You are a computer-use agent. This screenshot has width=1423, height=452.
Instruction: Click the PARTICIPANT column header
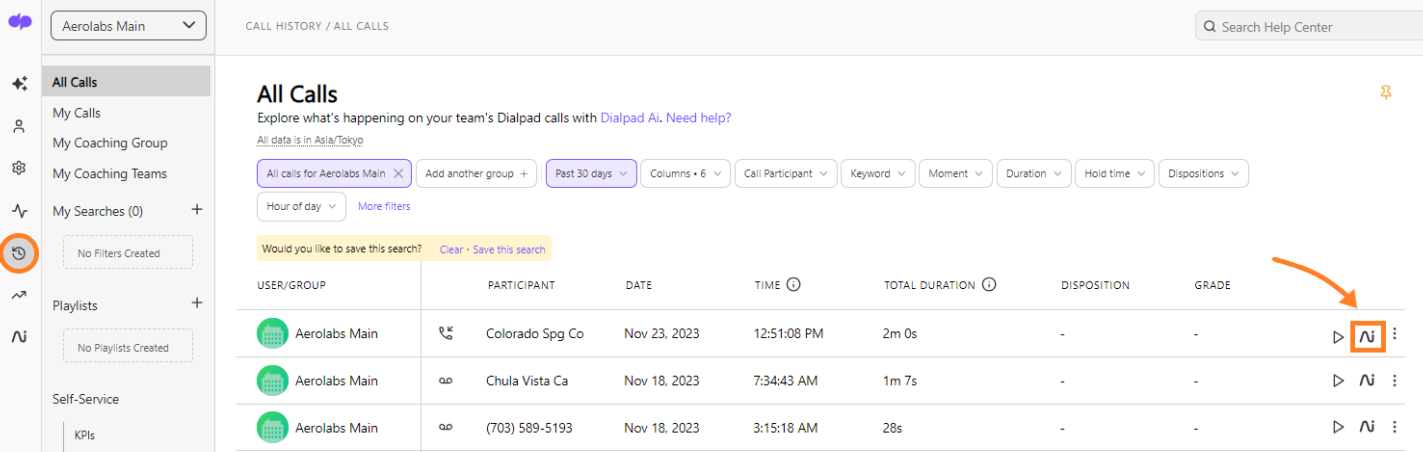click(521, 285)
